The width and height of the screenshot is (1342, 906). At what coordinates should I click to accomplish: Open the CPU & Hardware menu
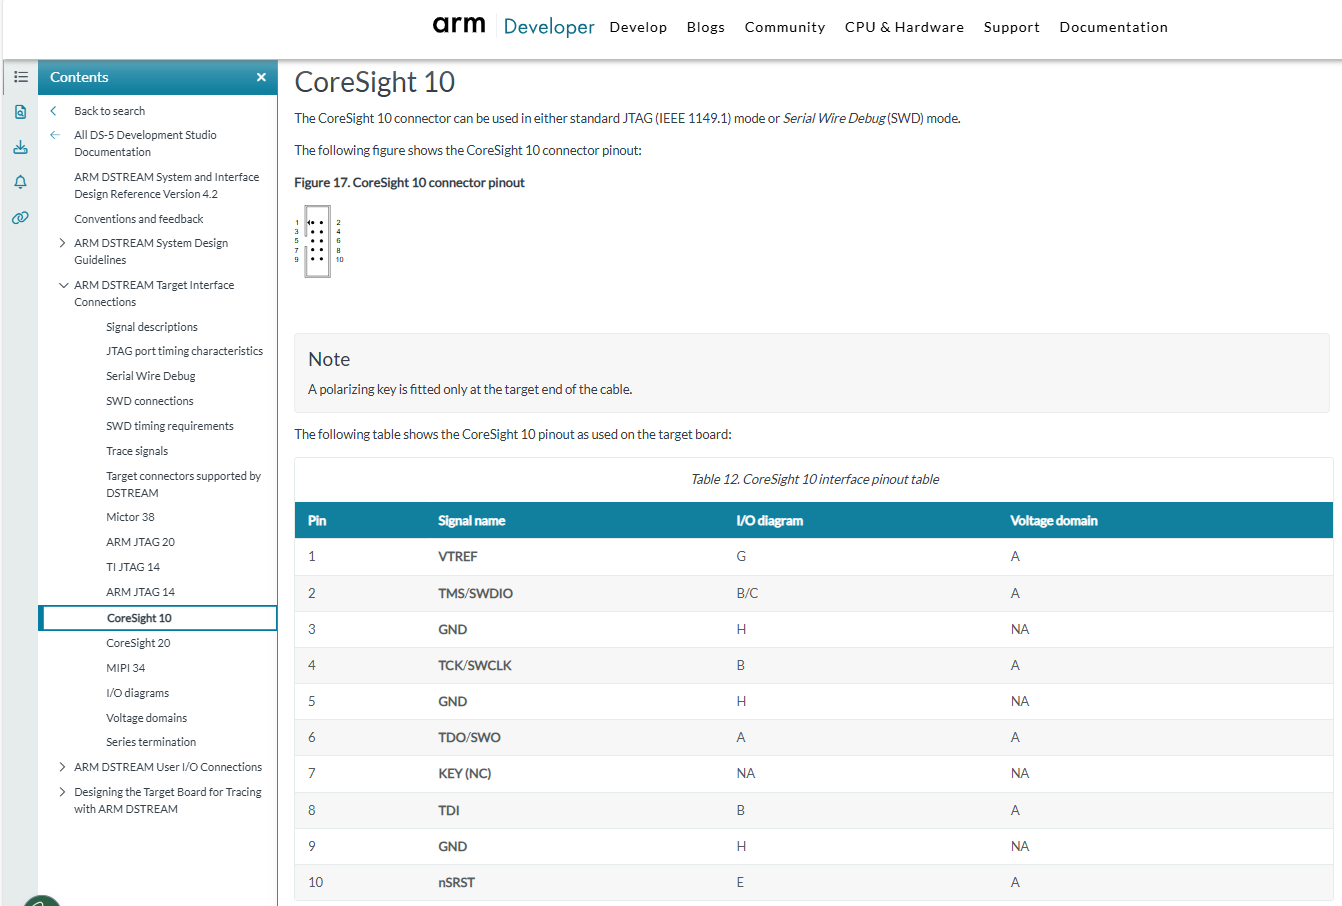[904, 27]
